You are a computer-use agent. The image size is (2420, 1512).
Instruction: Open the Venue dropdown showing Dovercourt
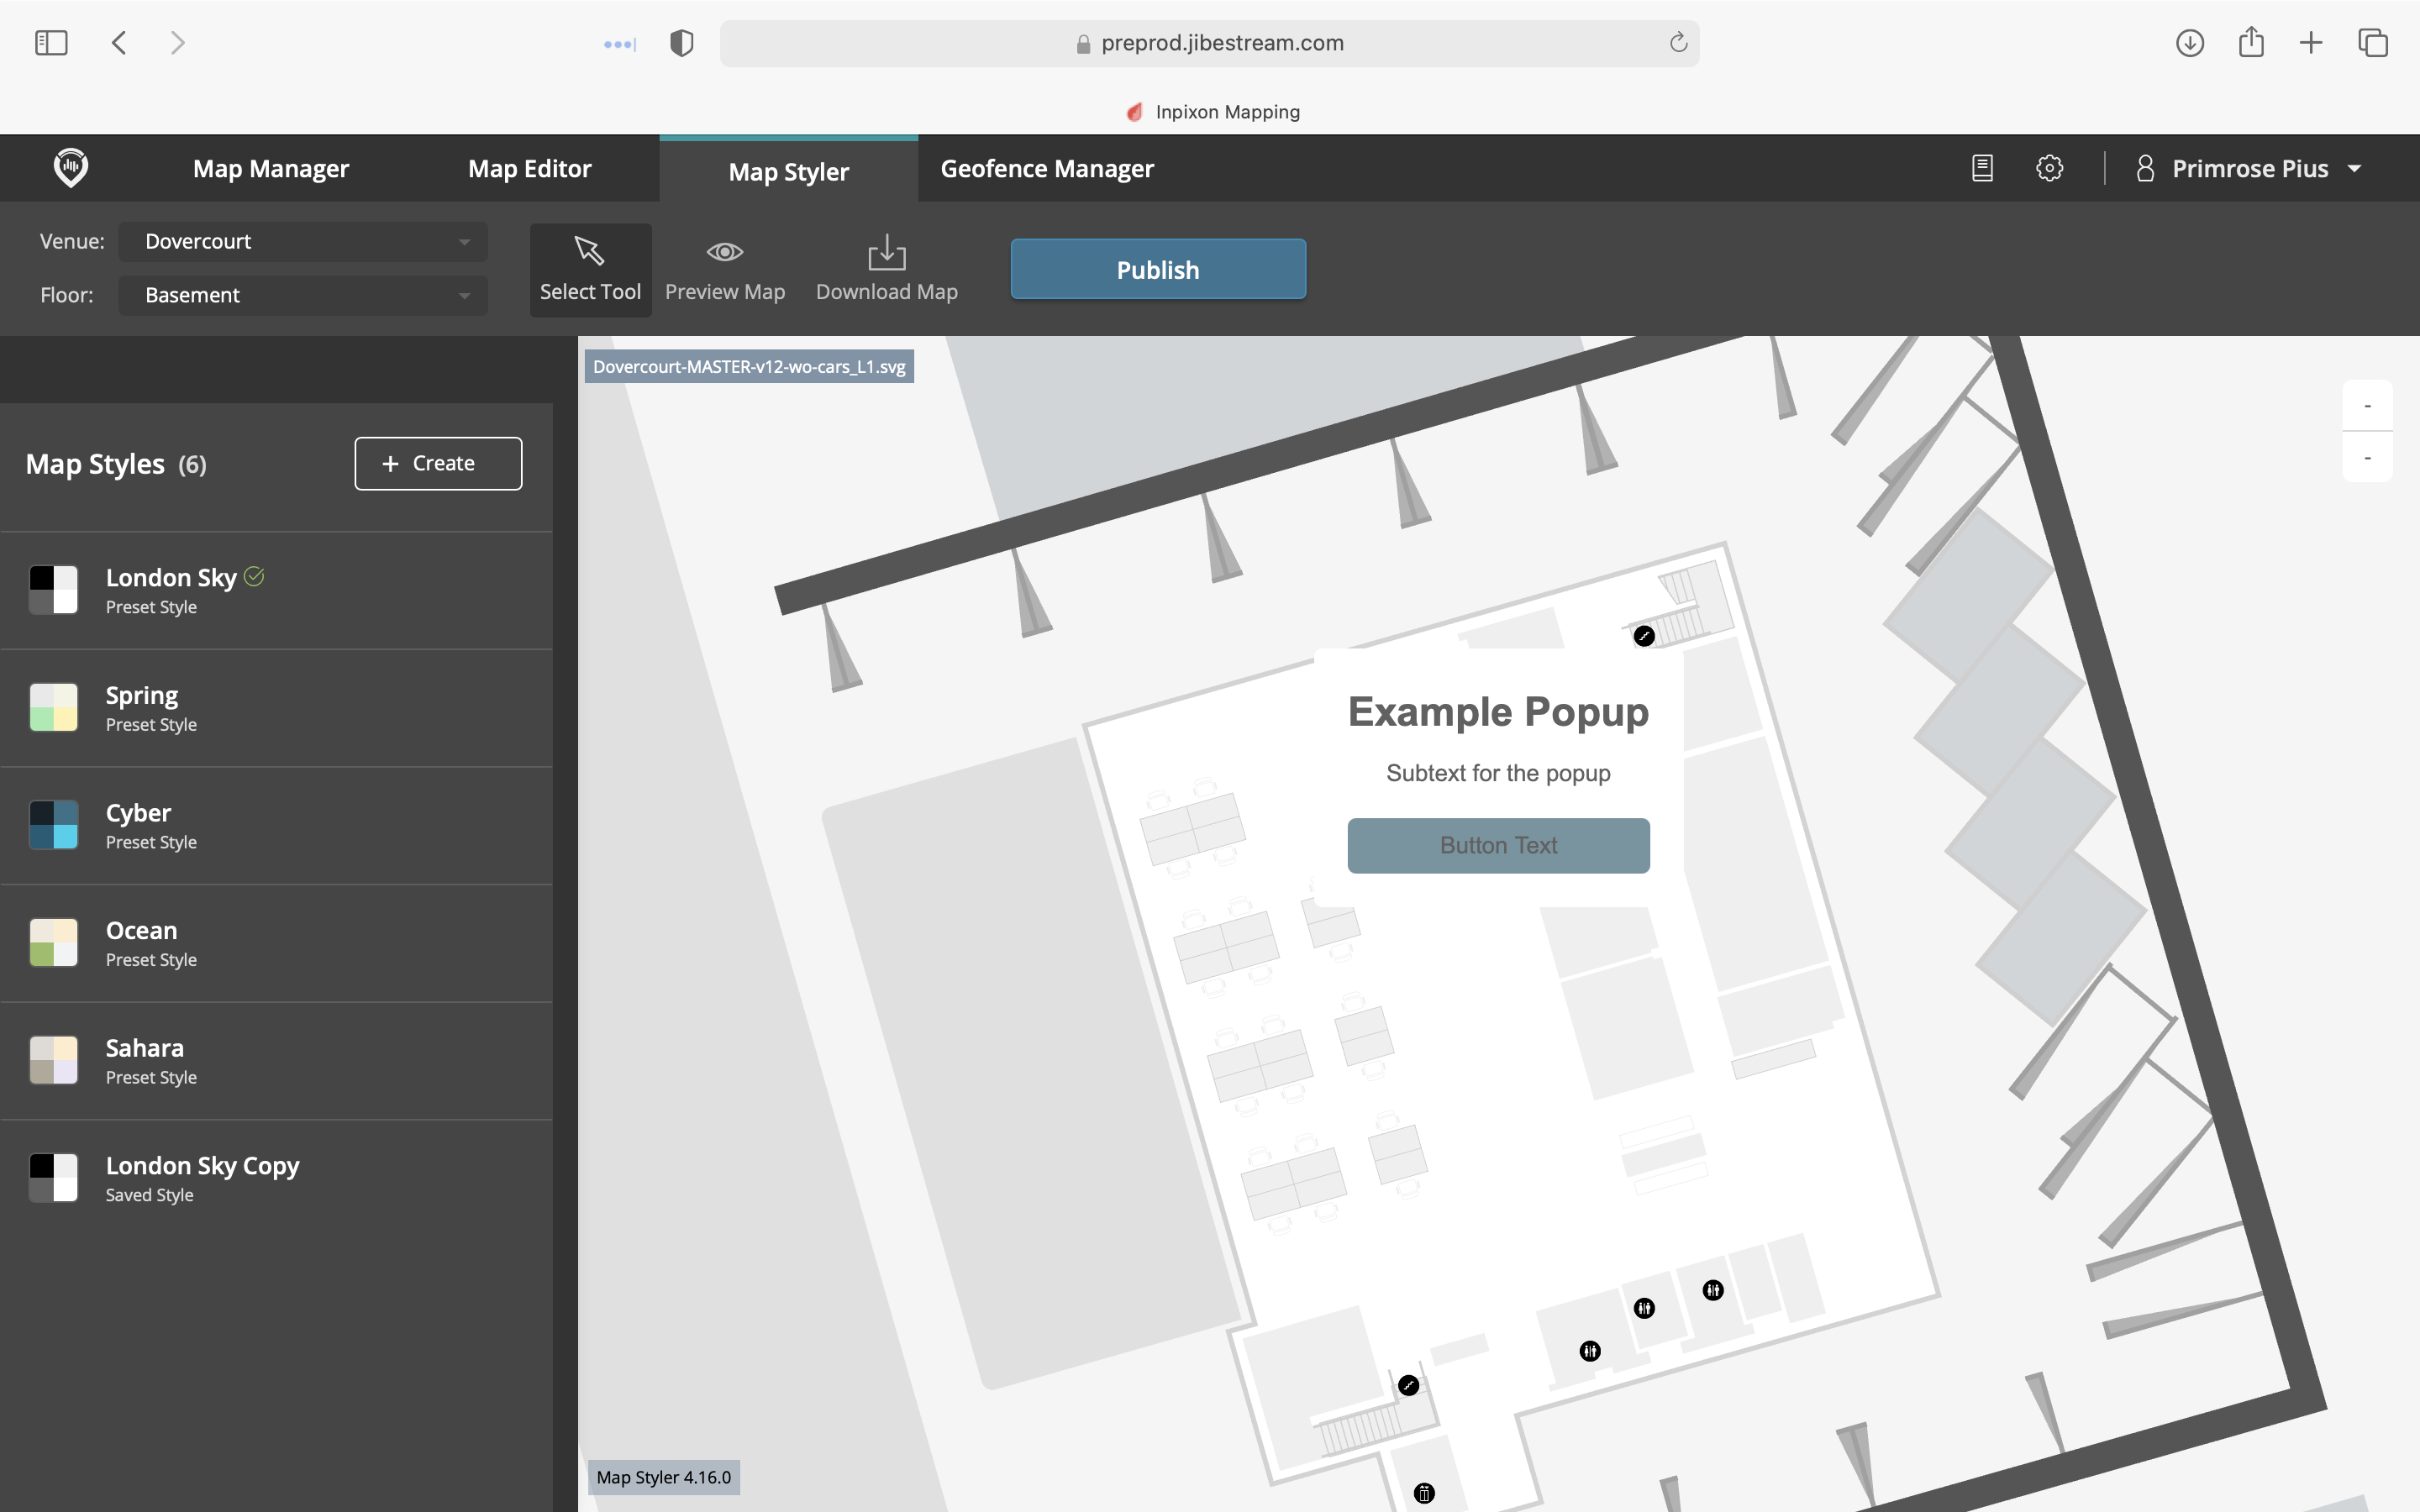(x=302, y=241)
